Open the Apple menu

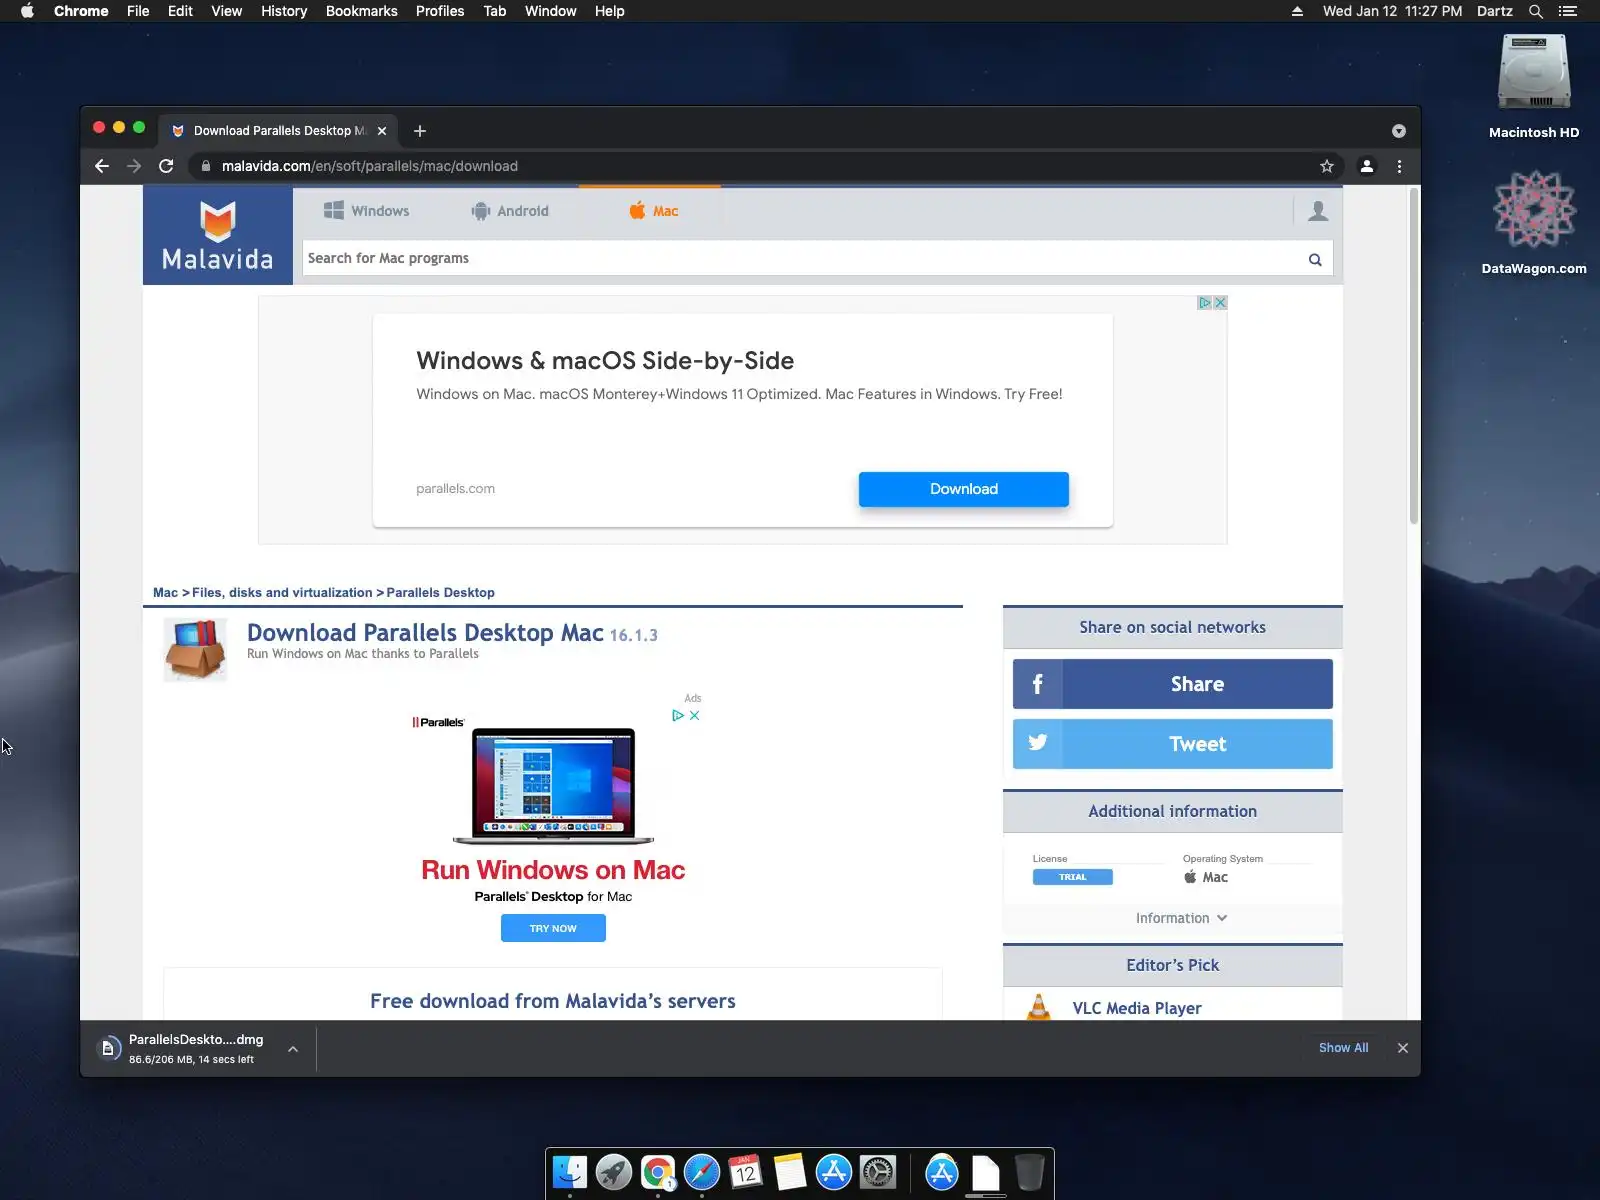coord(27,11)
